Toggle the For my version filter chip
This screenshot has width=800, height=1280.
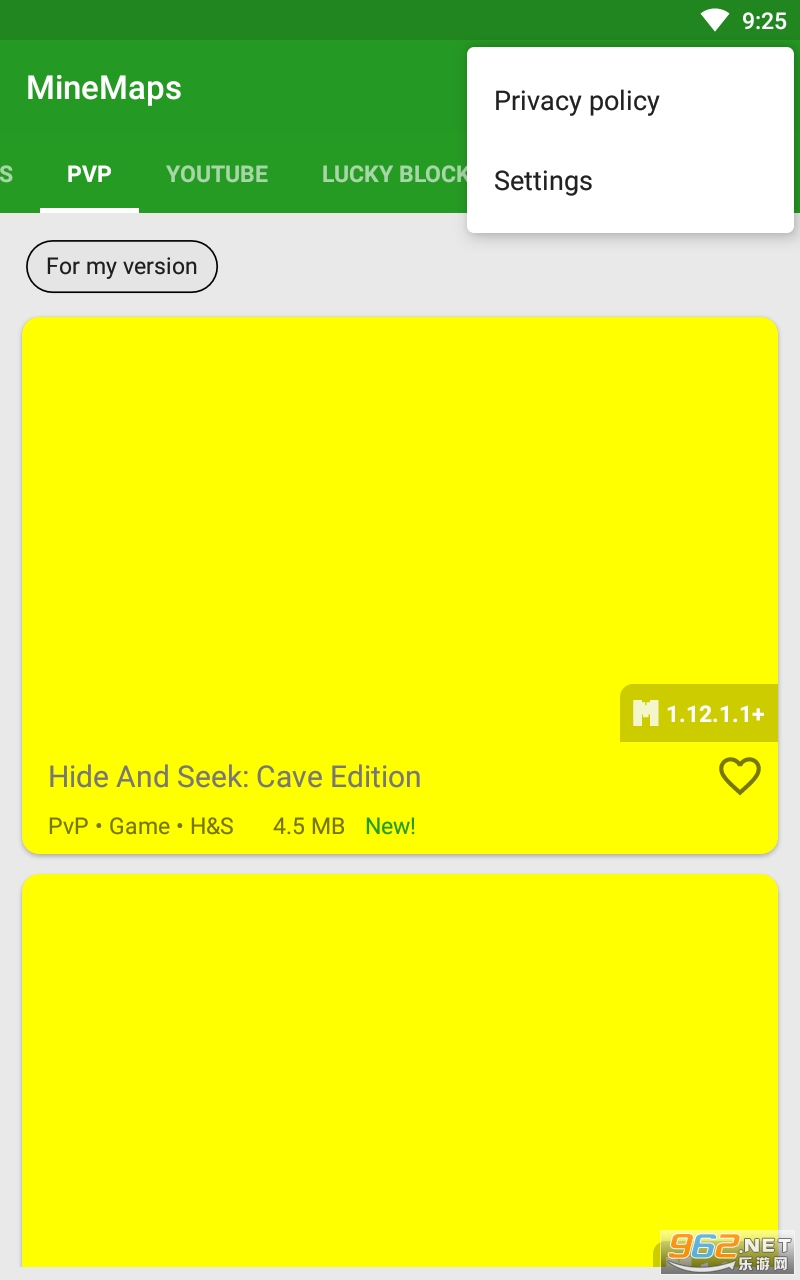[122, 266]
